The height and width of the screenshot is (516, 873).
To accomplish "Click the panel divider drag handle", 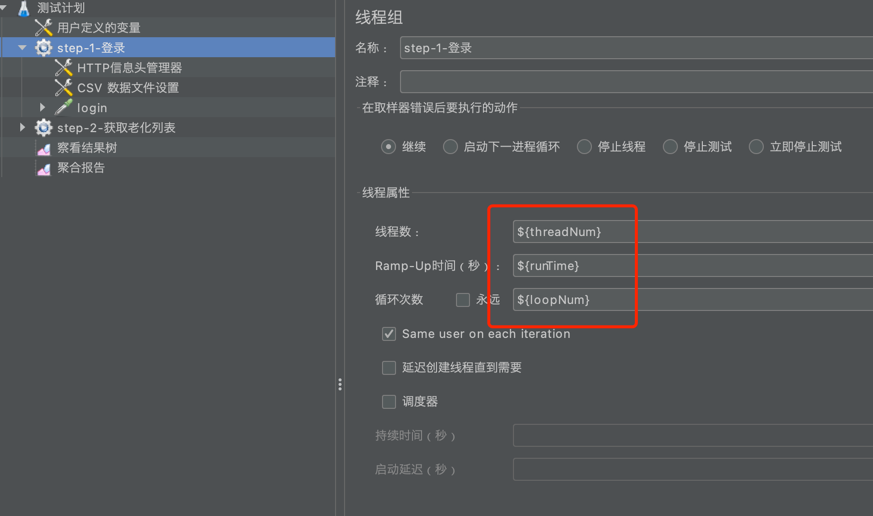I will coord(340,384).
